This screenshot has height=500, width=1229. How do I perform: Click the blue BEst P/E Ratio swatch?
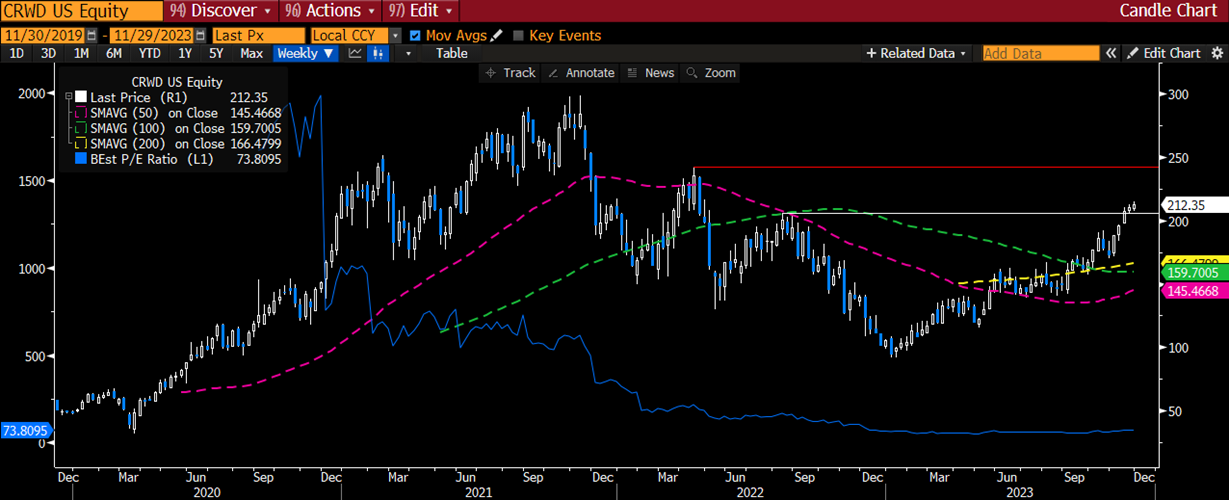(80, 158)
